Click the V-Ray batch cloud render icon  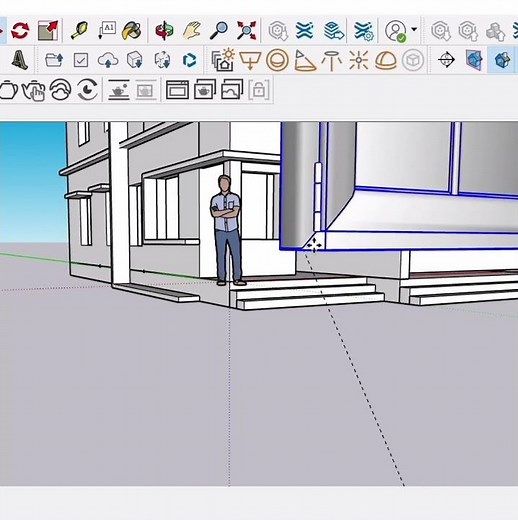[232, 89]
